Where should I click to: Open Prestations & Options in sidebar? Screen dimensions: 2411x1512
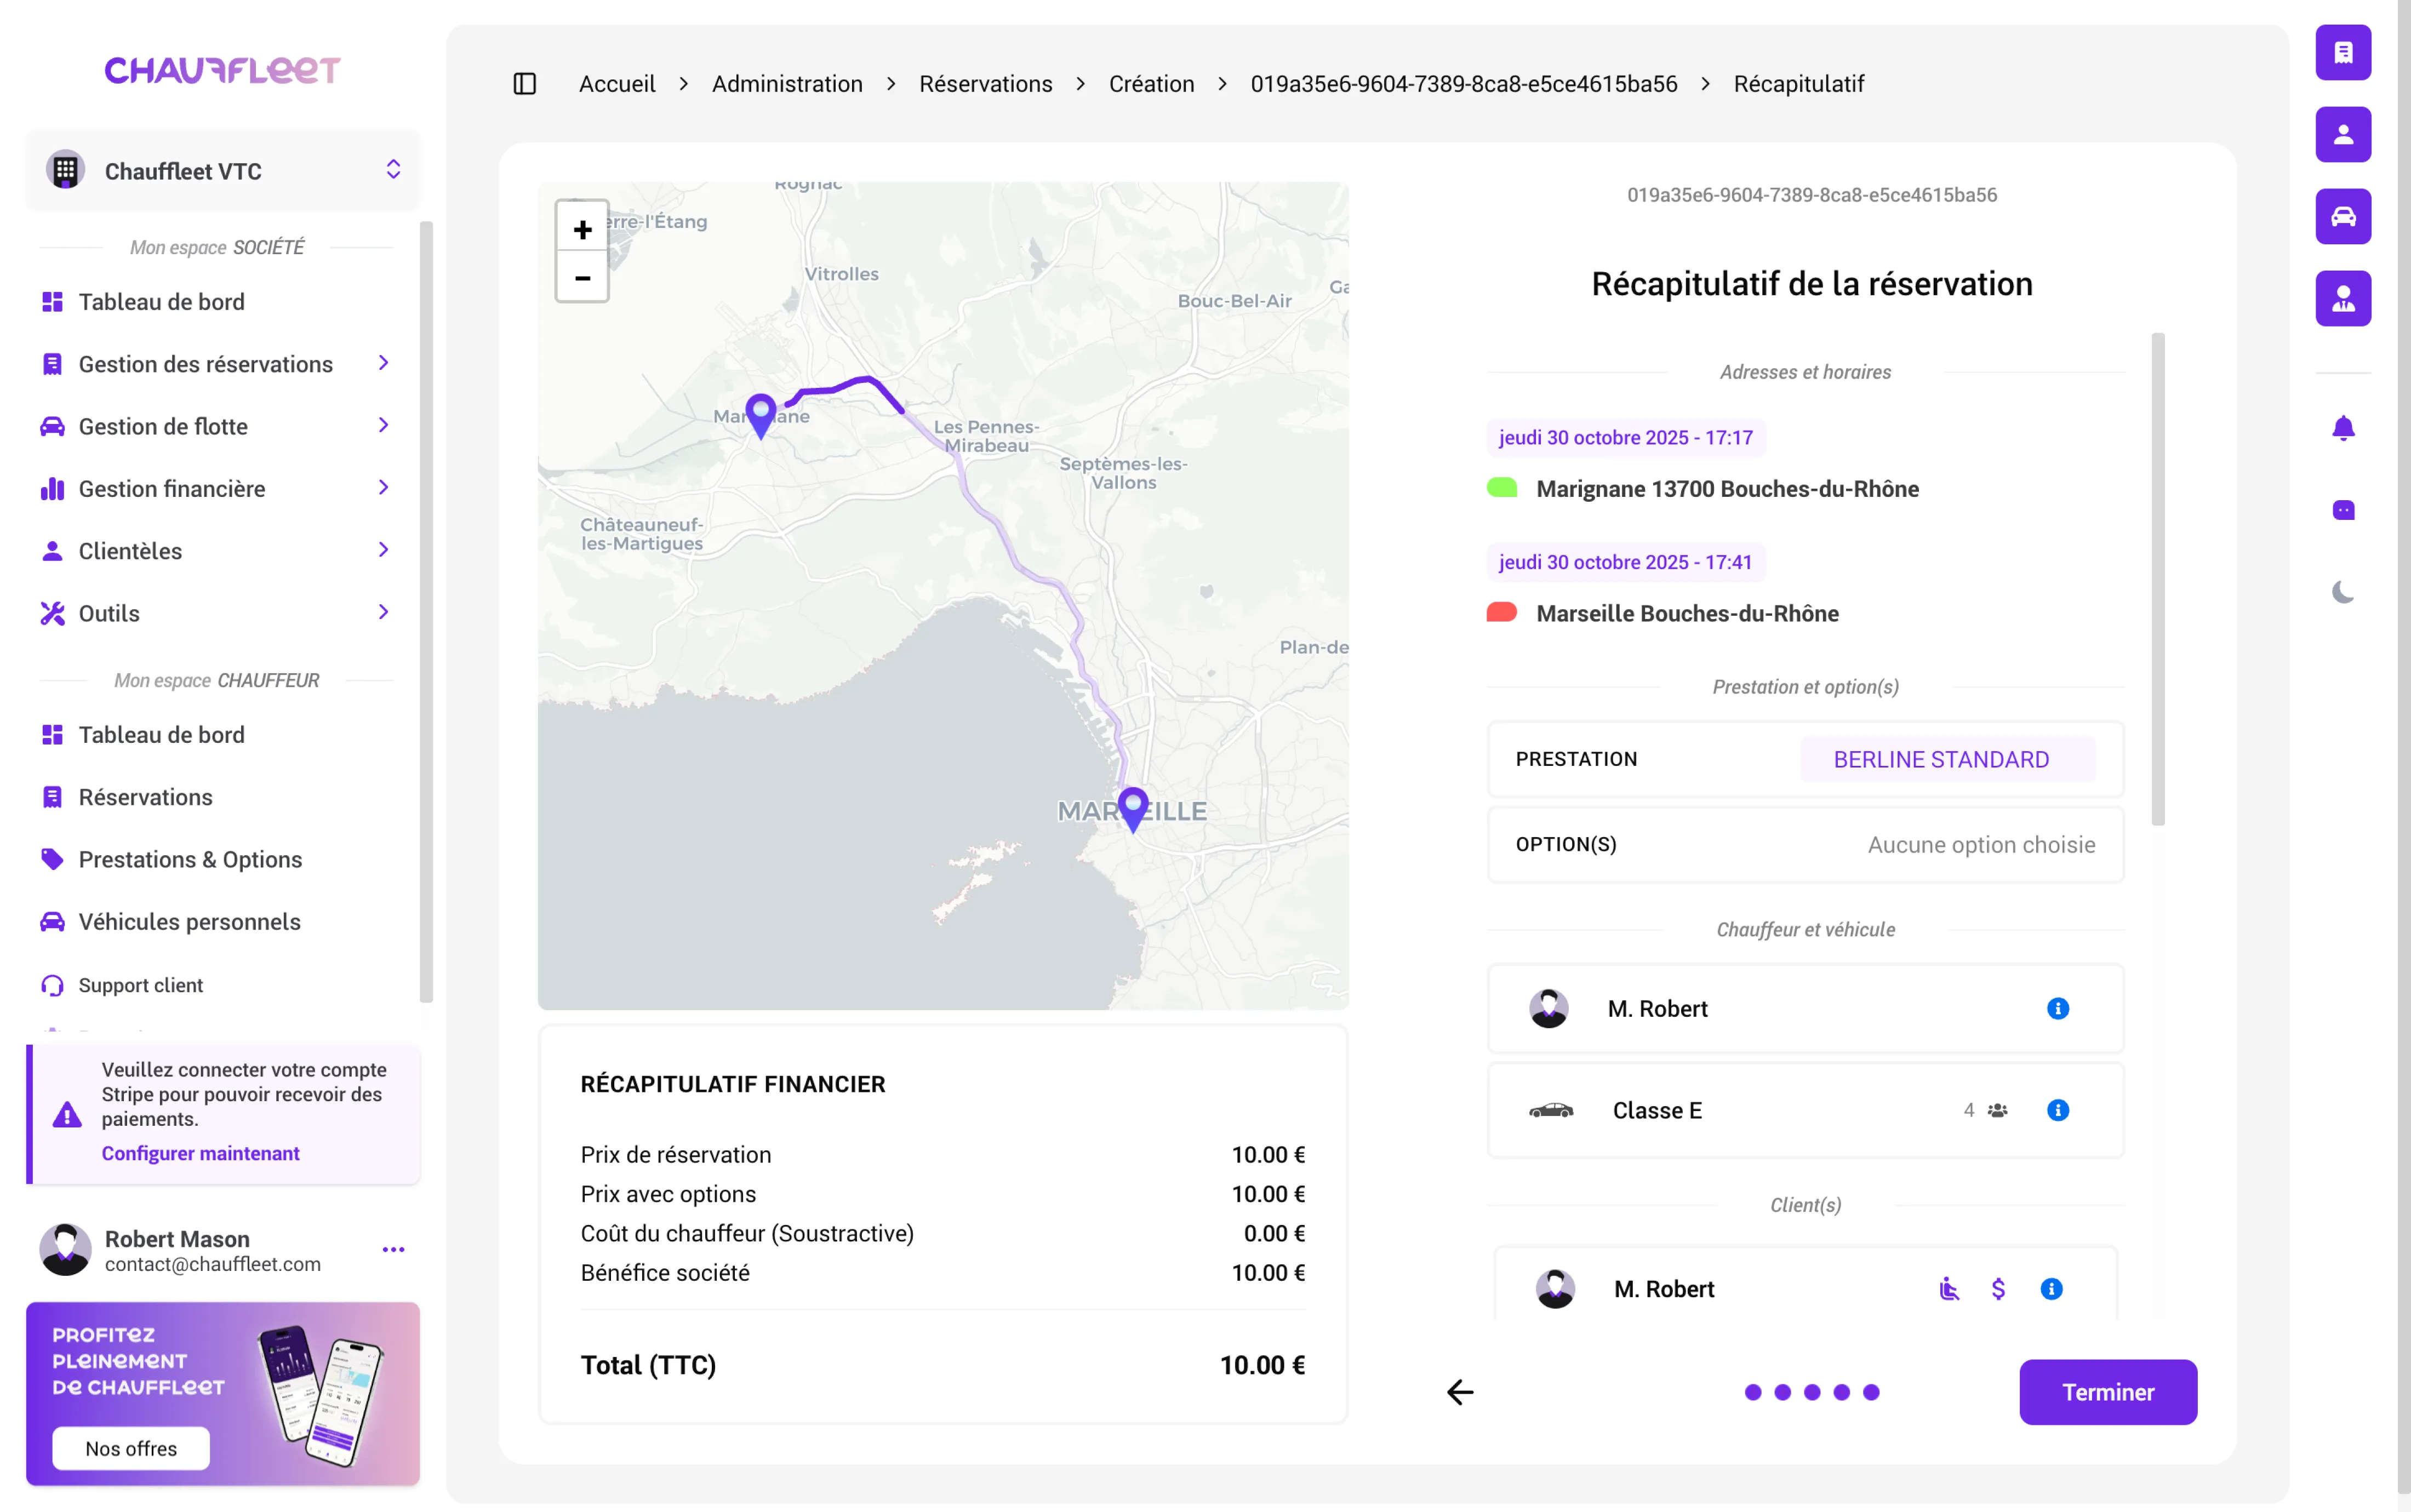pyautogui.click(x=190, y=859)
